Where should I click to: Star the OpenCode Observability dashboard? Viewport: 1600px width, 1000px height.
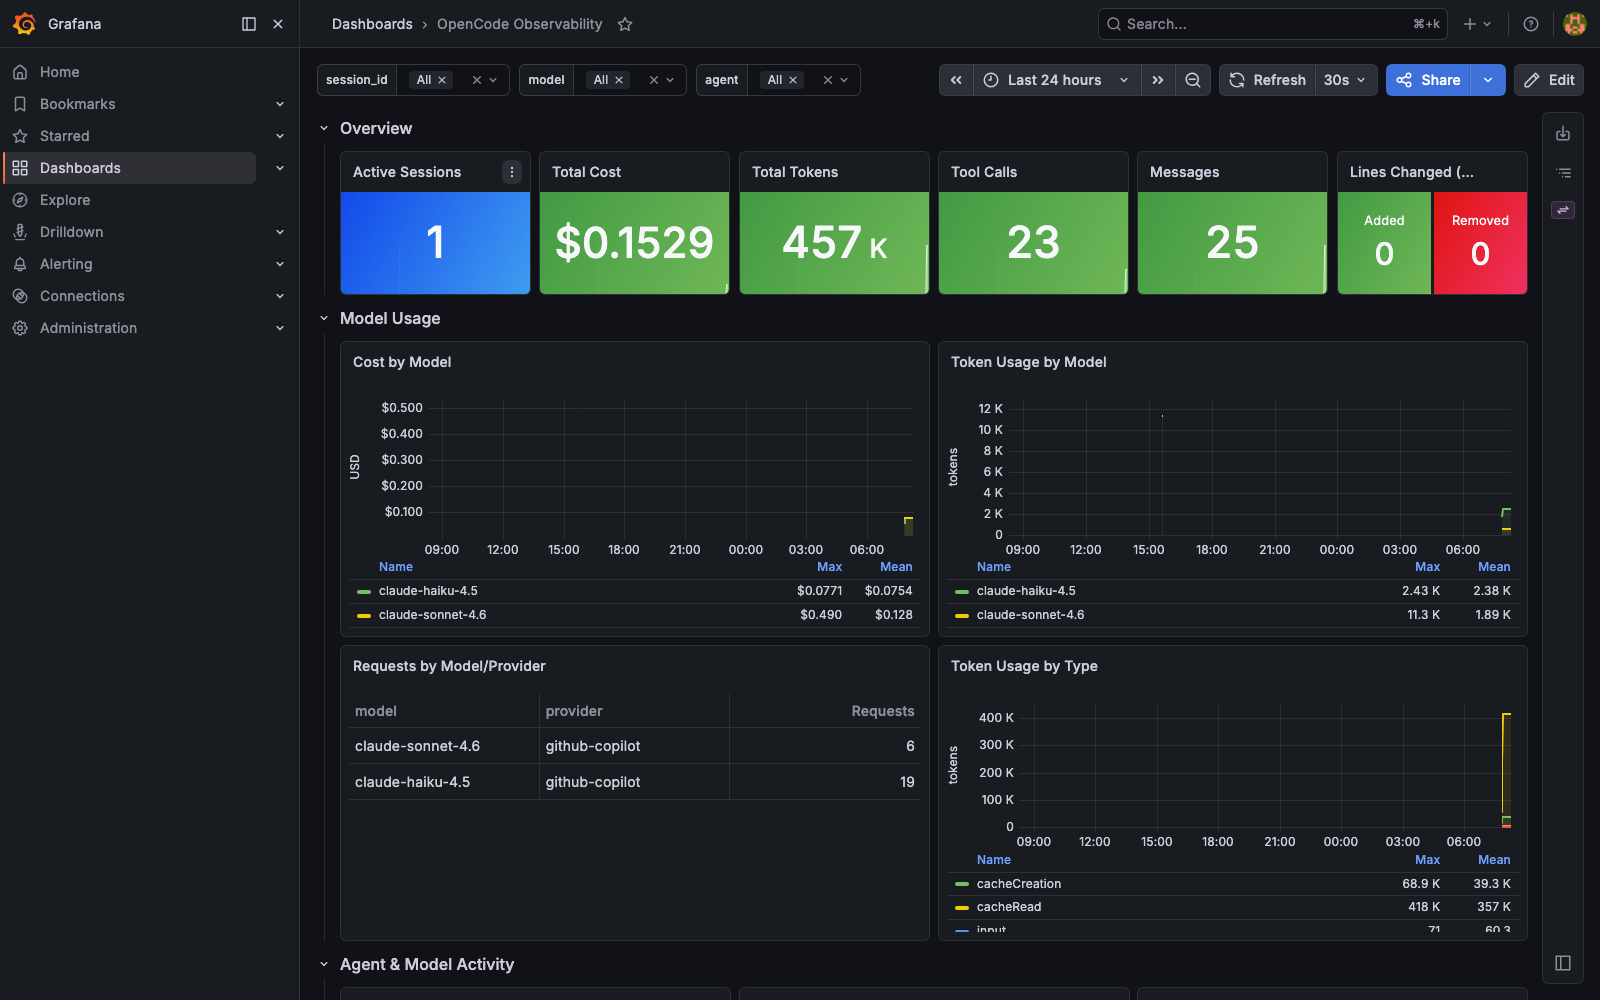[x=625, y=24]
